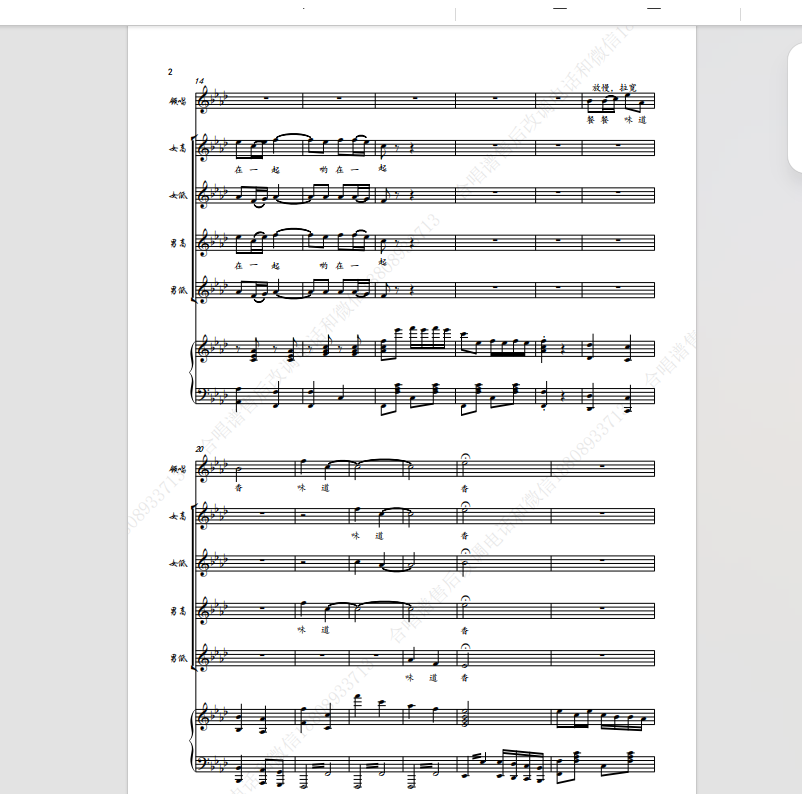Click the fermata above the lead part's final note
Screen dimensions: 802x802
(x=465, y=456)
